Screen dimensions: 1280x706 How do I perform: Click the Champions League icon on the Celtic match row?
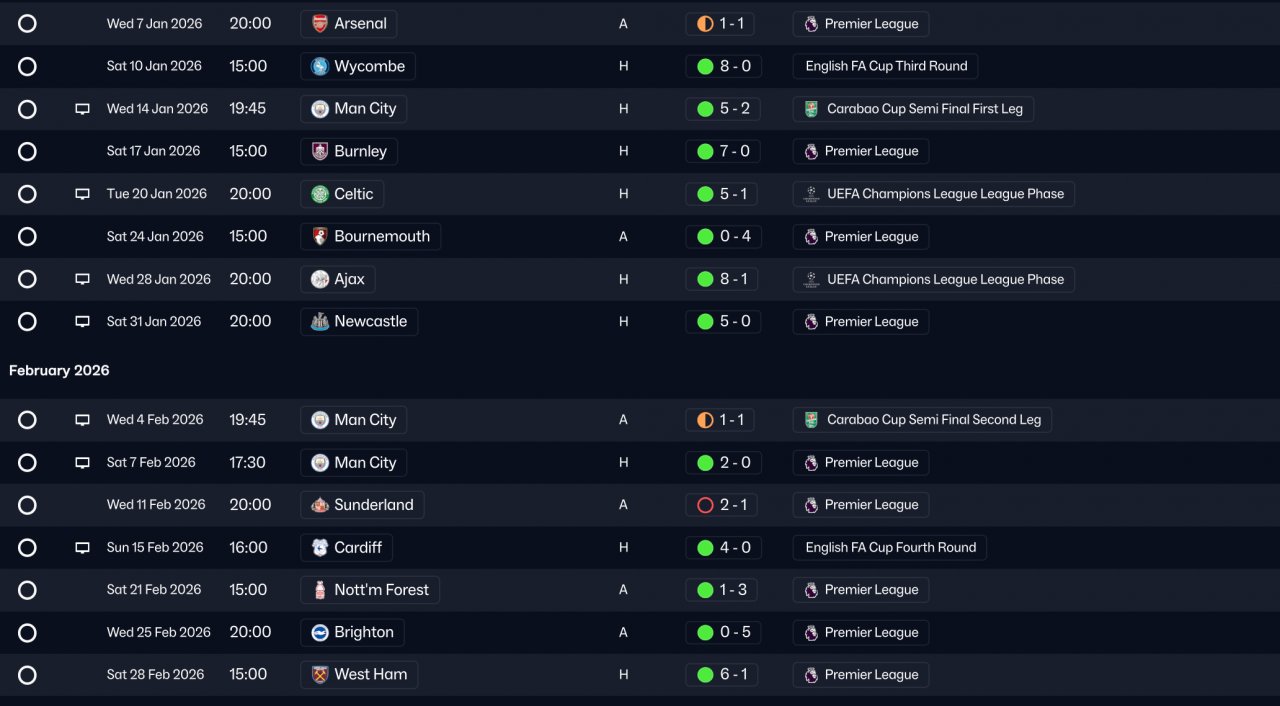tap(811, 194)
